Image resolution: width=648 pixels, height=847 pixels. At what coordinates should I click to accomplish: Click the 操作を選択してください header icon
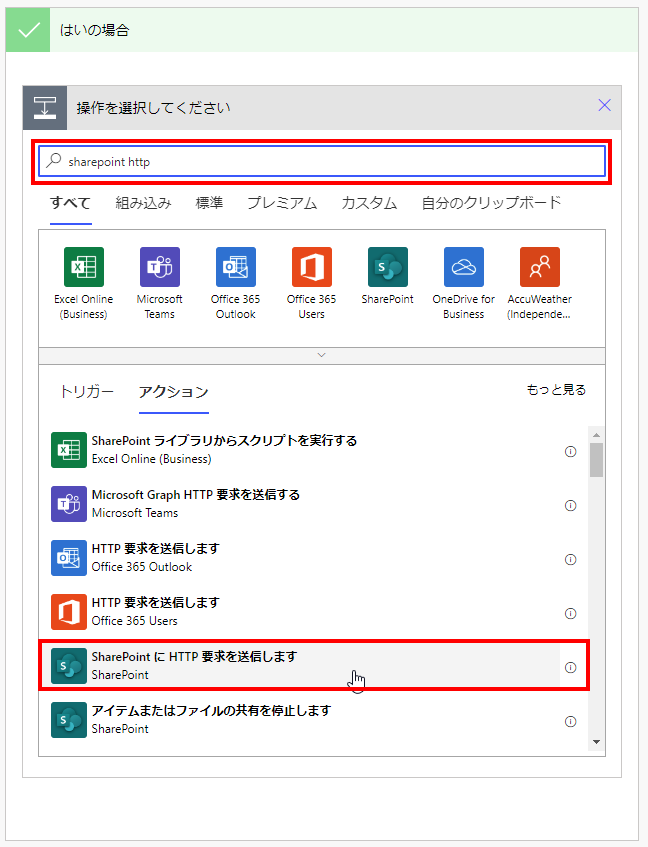pos(45,107)
